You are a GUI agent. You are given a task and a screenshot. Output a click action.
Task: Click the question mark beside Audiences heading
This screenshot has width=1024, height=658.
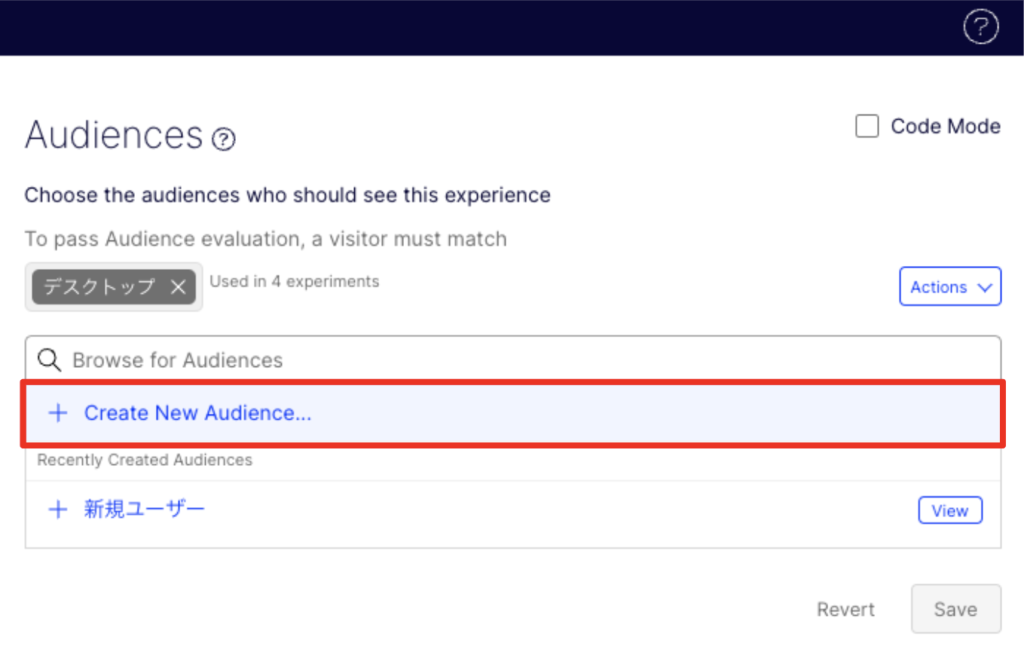(225, 139)
